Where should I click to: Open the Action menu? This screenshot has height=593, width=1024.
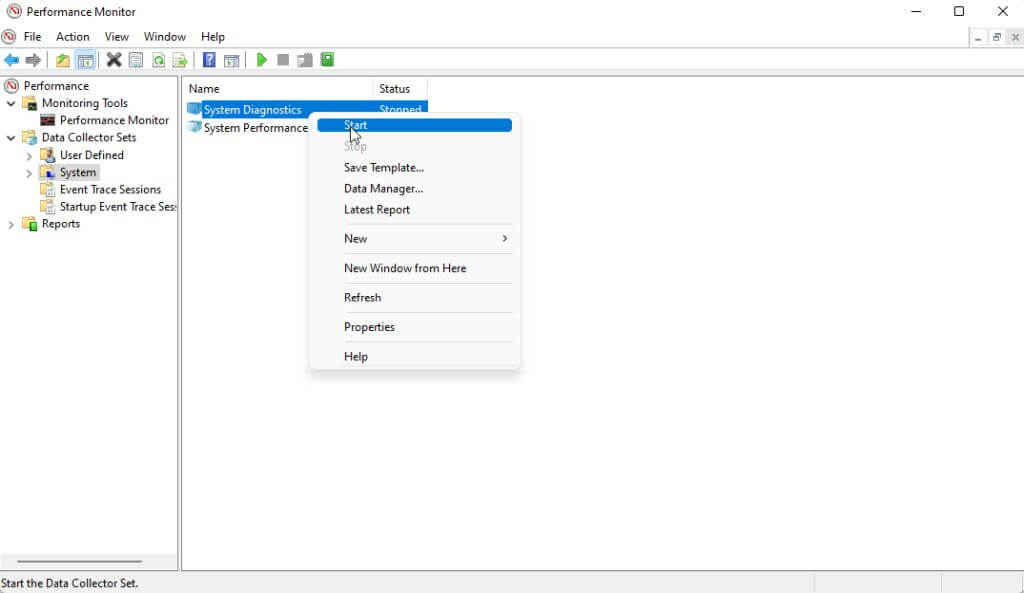click(x=72, y=37)
